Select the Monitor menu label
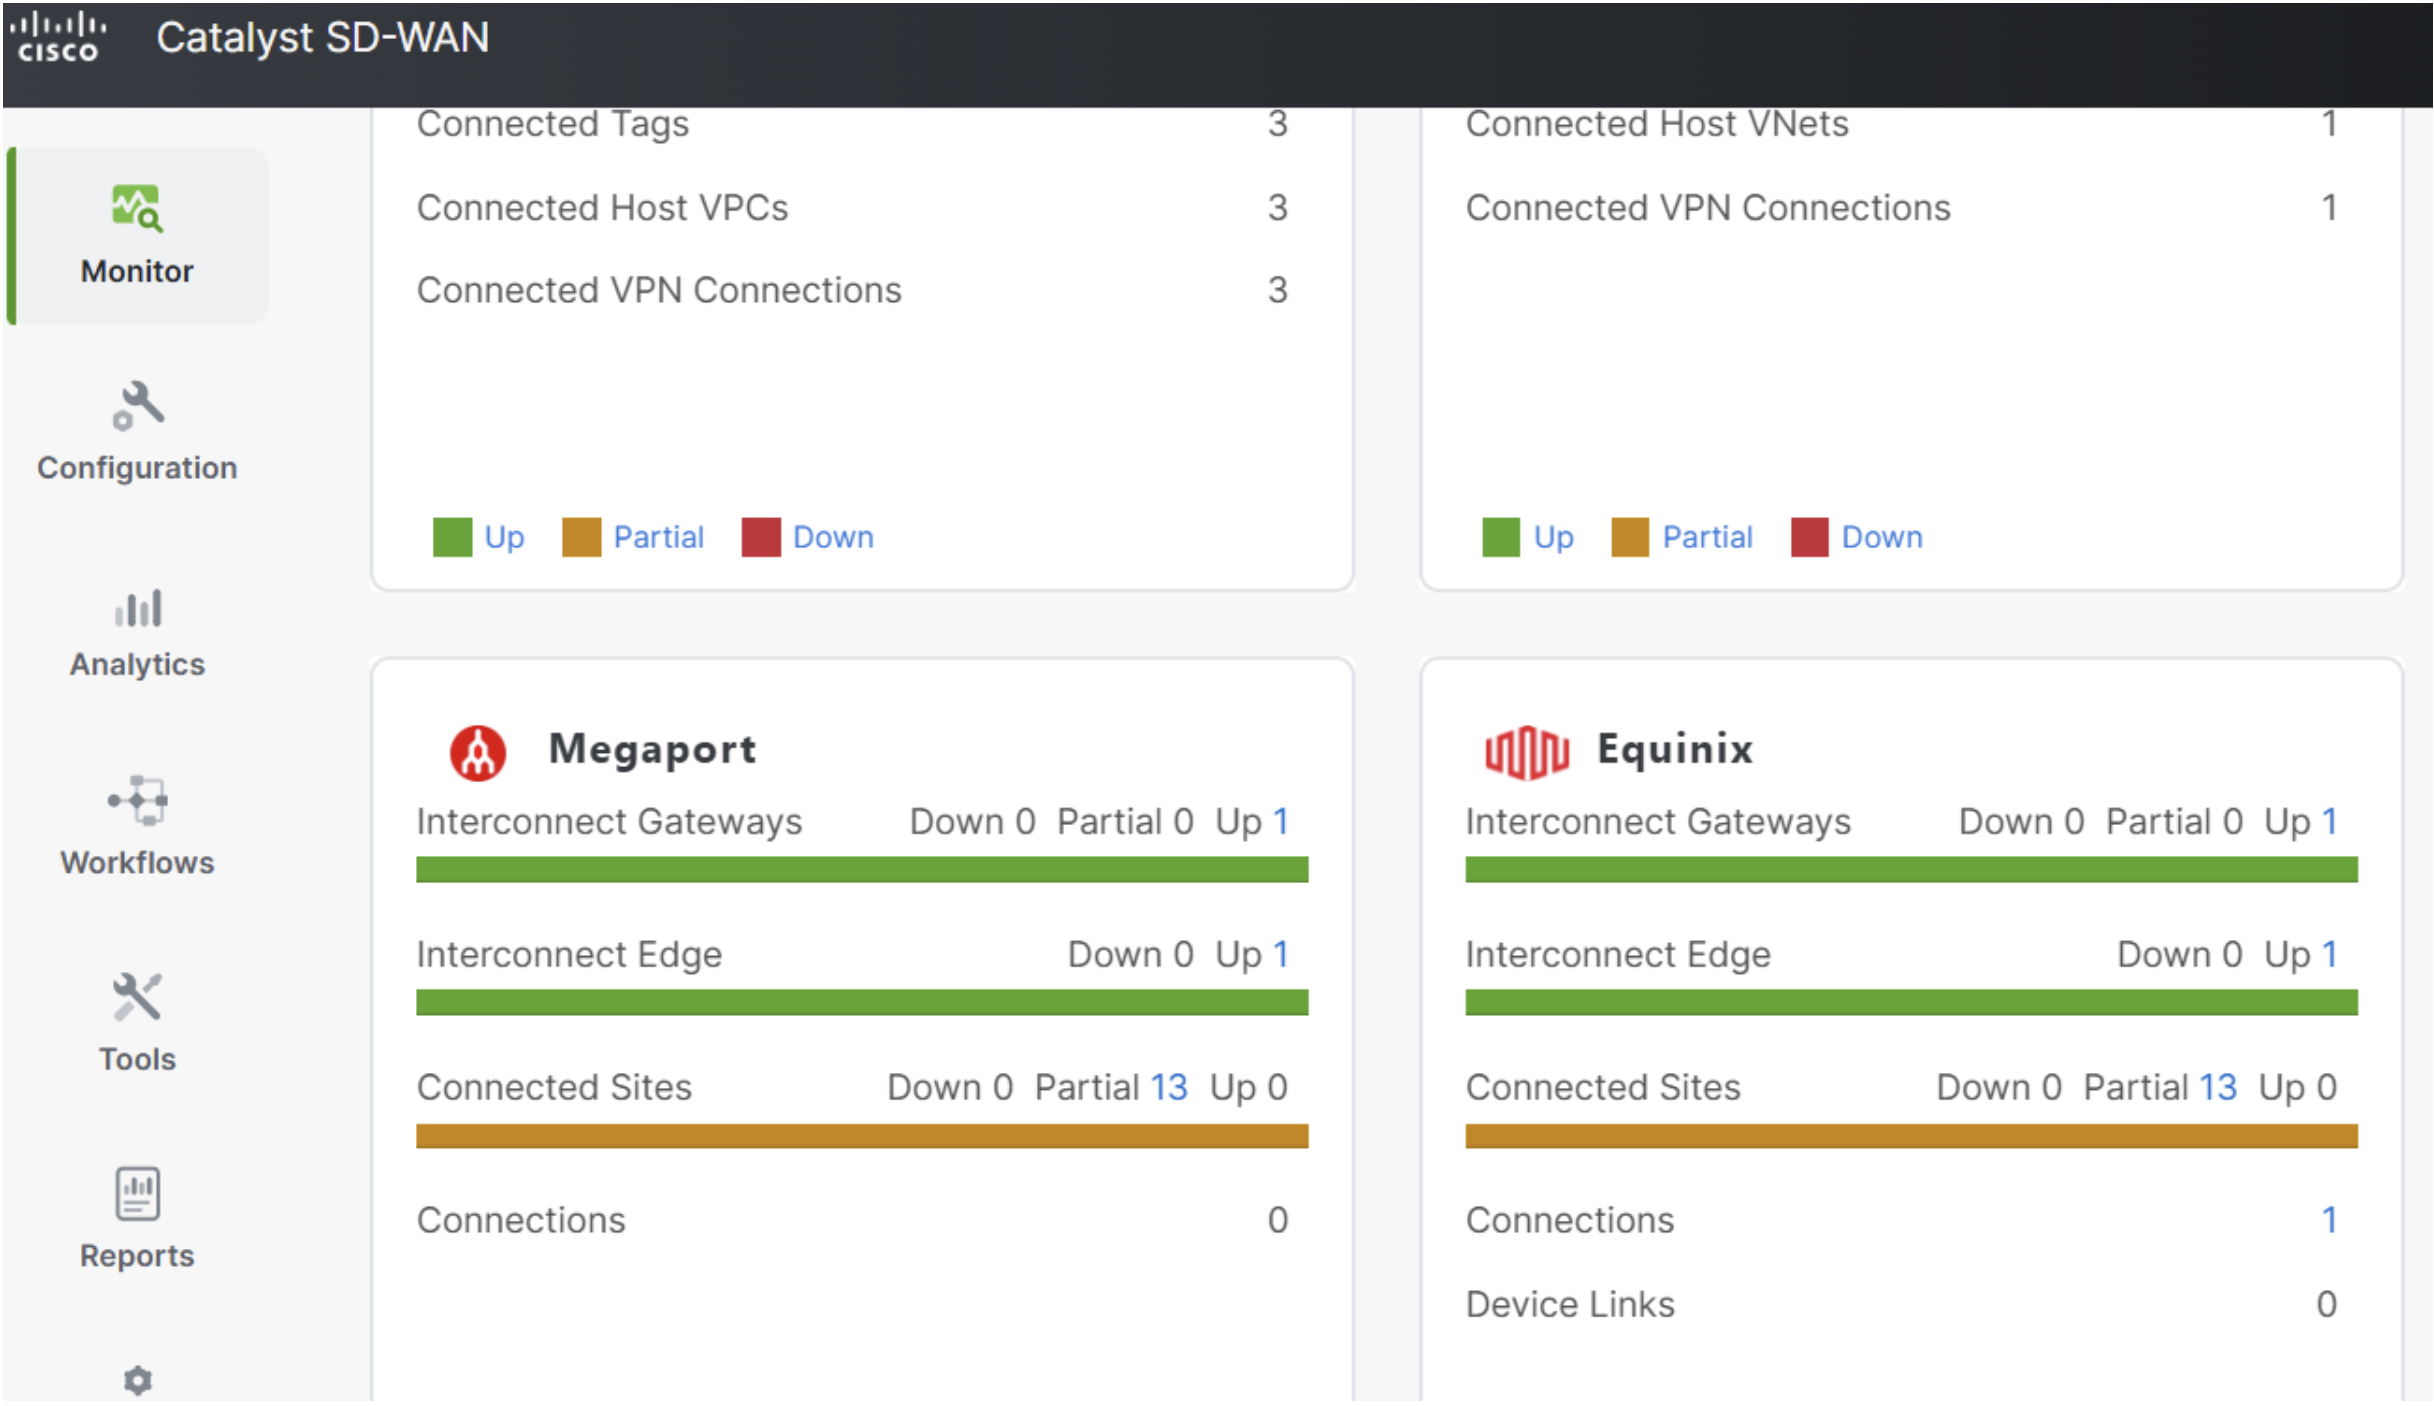Image resolution: width=2434 pixels, height=1406 pixels. click(x=137, y=271)
